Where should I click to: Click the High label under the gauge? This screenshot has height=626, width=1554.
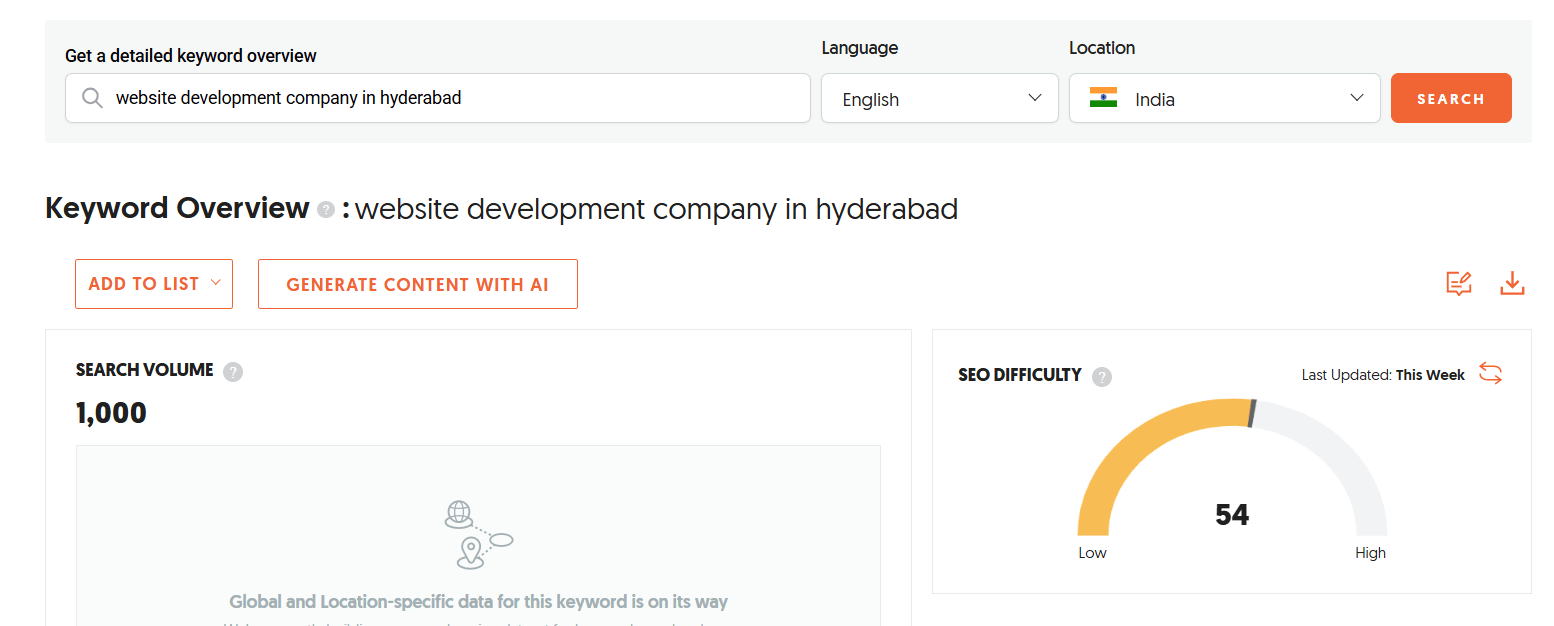[x=1371, y=553]
